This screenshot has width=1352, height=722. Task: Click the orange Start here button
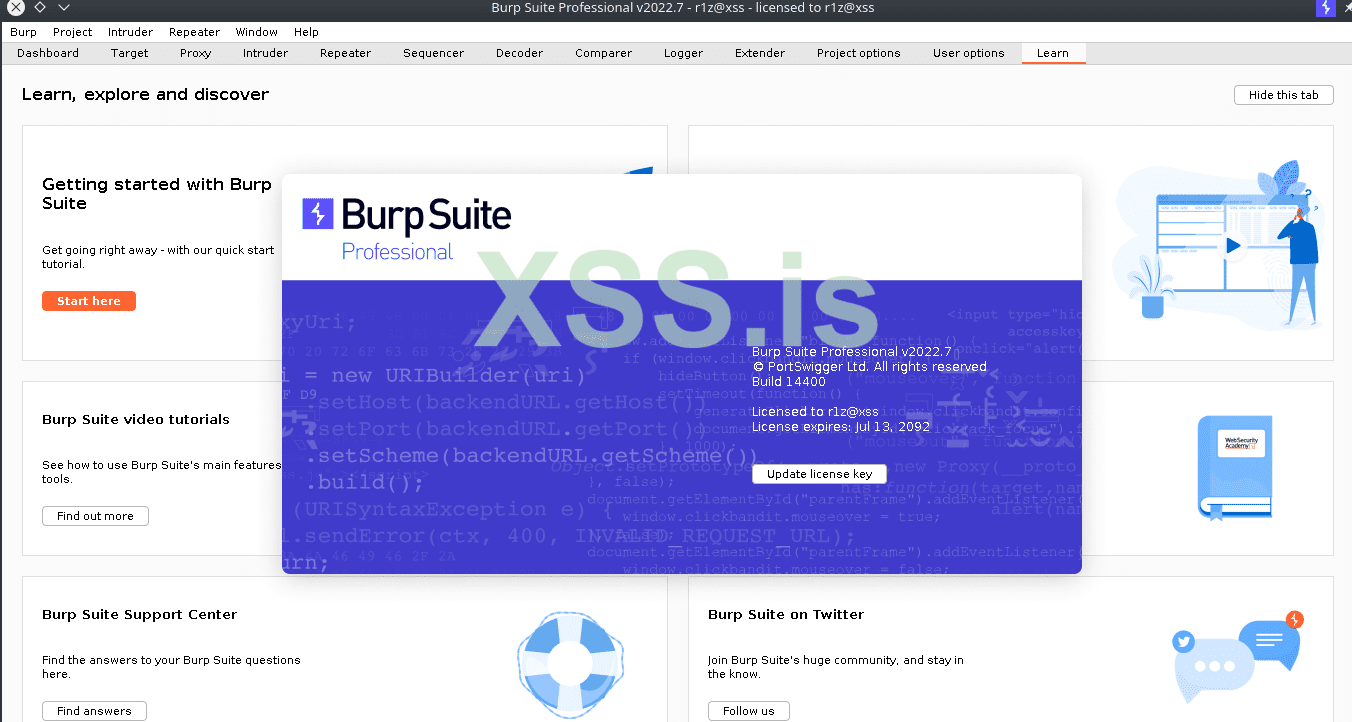(x=89, y=301)
